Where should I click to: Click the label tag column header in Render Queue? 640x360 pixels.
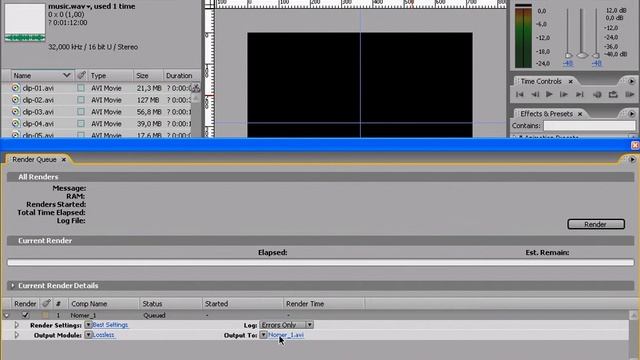tap(46, 304)
